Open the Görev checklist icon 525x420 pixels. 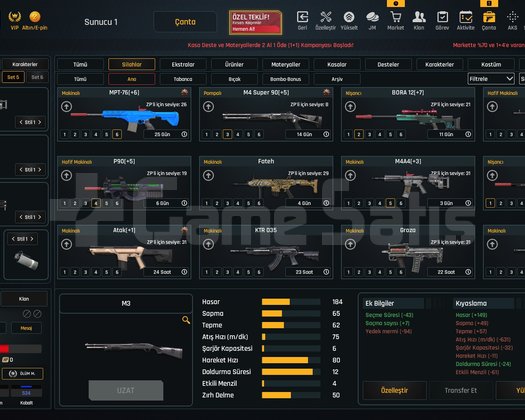[442, 17]
